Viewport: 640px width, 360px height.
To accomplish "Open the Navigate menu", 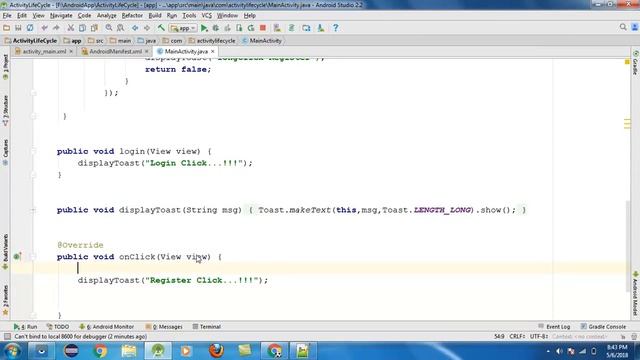I will [61, 16].
